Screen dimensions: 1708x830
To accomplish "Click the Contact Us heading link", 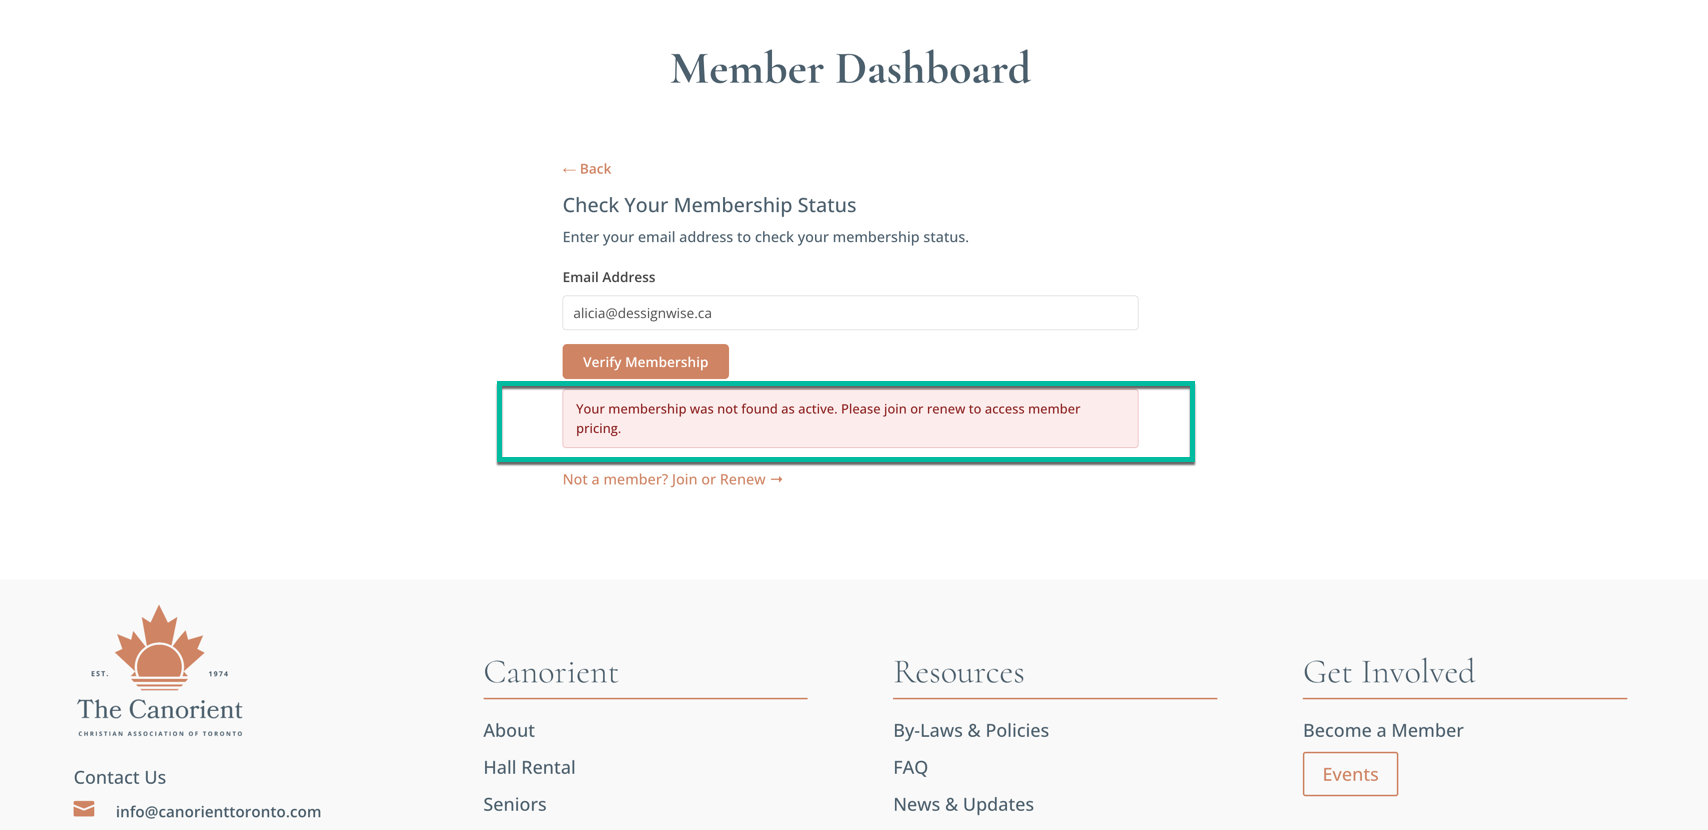I will (120, 777).
